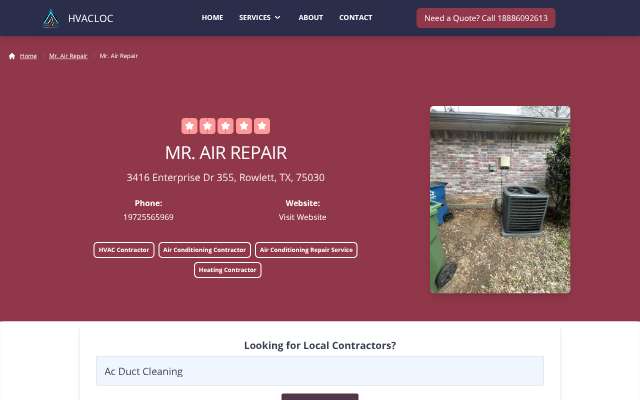640x400 pixels.
Task: Click the HVACLOC site name
Action: (91, 18)
